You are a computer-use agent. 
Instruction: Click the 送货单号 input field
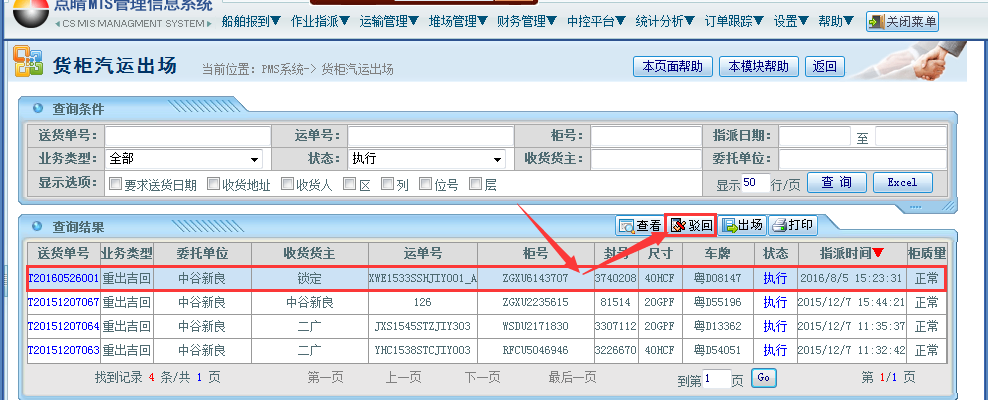click(188, 136)
